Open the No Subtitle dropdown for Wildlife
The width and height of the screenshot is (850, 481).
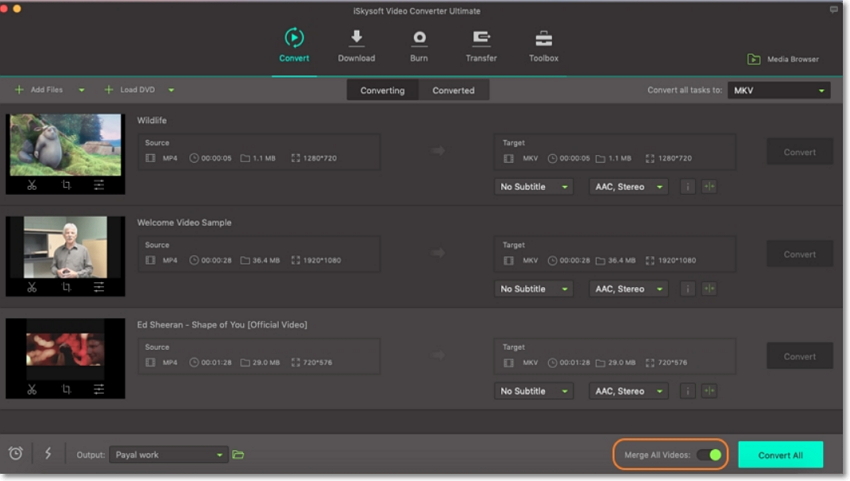pyautogui.click(x=534, y=186)
